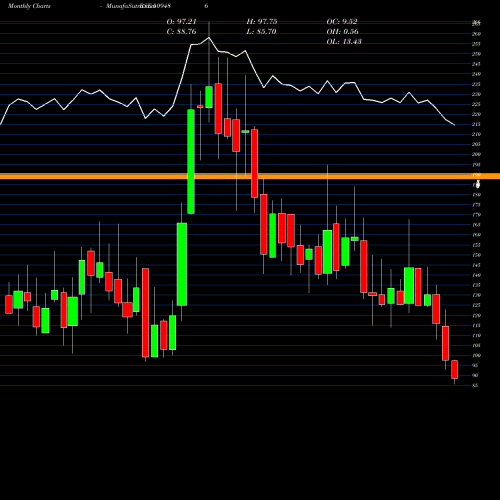Click the "OL: 13.43" readout

click(344, 41)
